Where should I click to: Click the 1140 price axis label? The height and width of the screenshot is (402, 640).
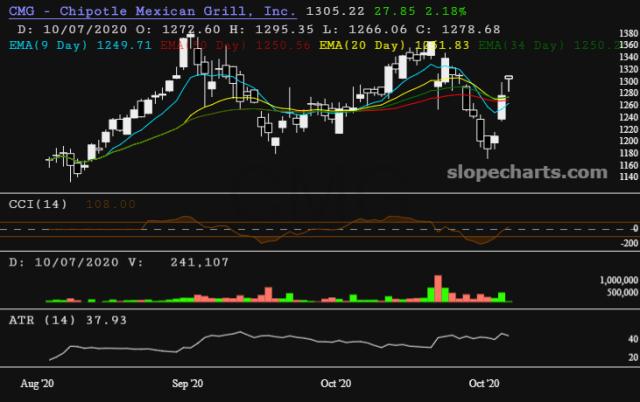(627, 177)
